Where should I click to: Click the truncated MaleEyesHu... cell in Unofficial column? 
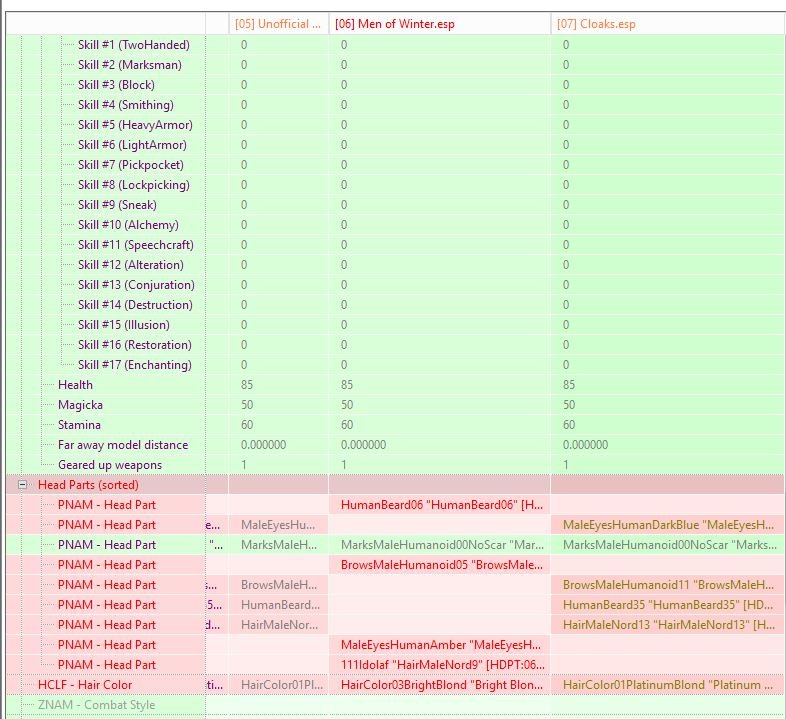[279, 525]
